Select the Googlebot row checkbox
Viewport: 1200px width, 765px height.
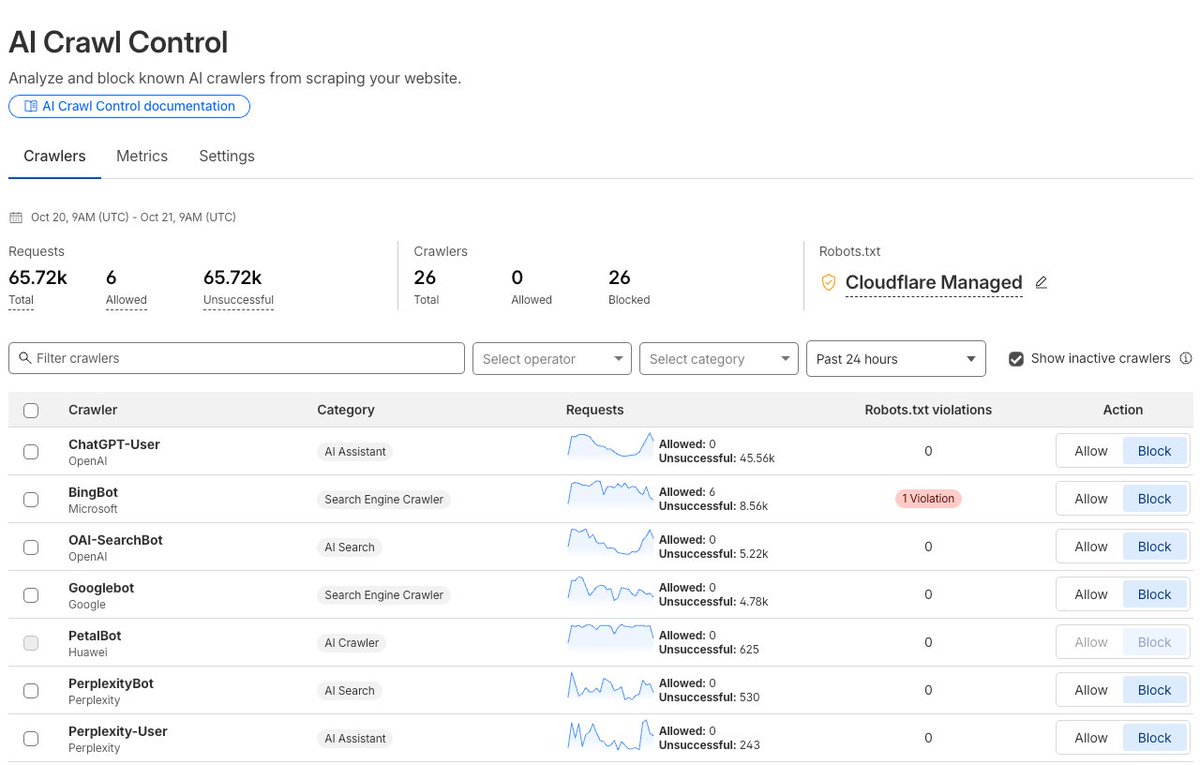tap(31, 595)
